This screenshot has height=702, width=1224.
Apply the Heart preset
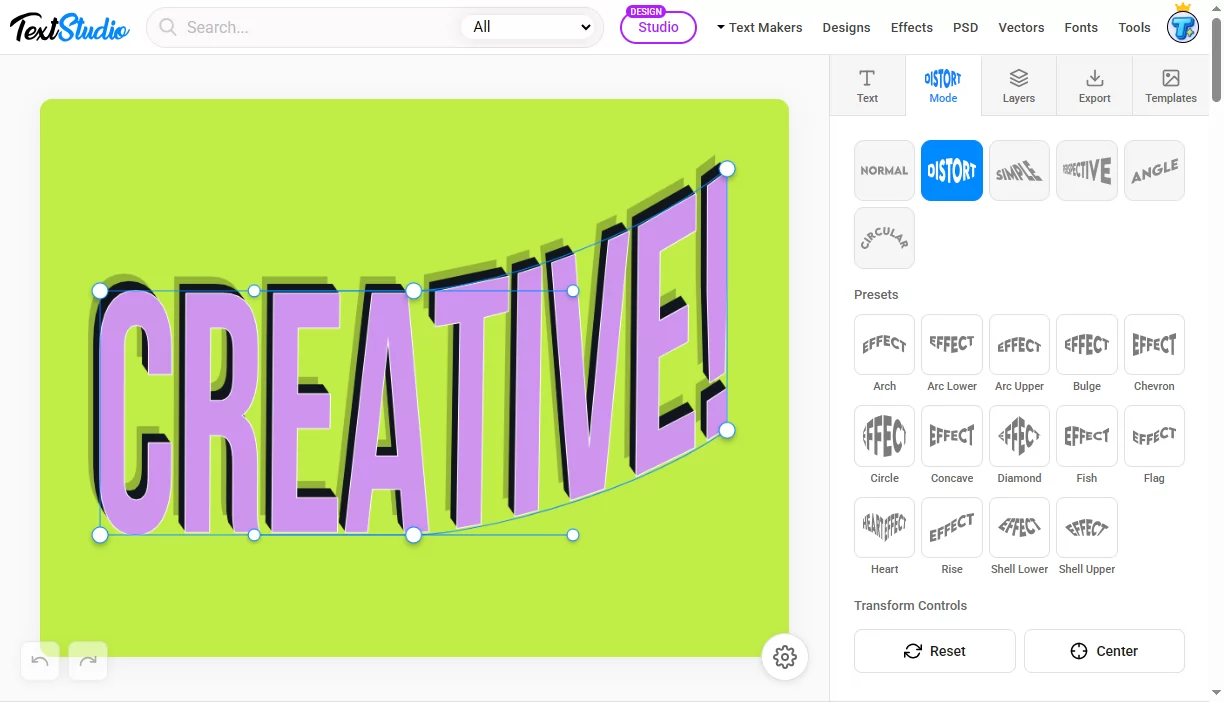(884, 527)
